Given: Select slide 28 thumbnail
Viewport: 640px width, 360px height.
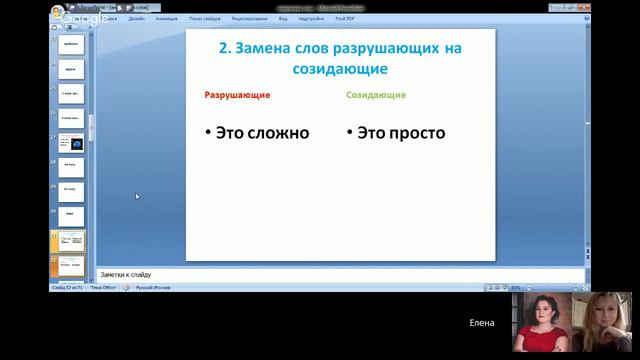Looking at the screenshot, I should [71, 168].
